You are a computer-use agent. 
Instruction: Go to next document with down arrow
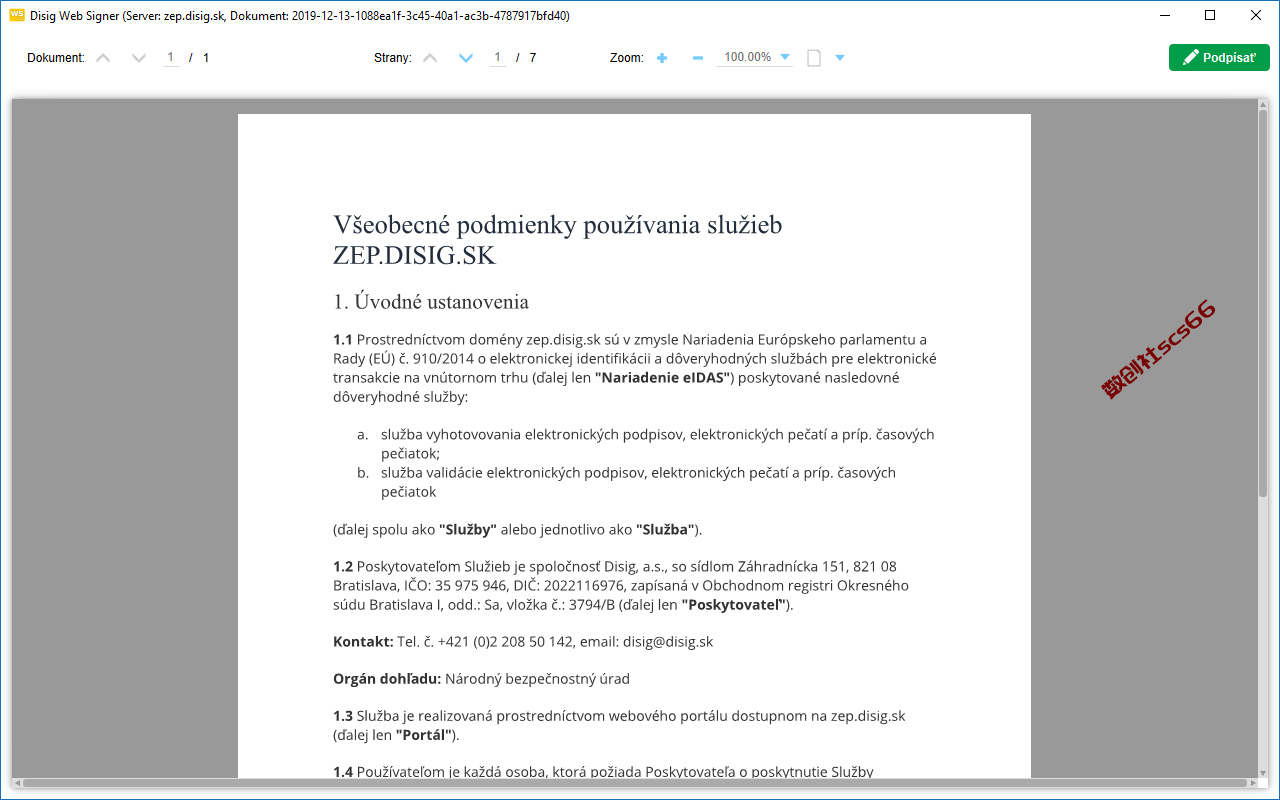pos(139,58)
